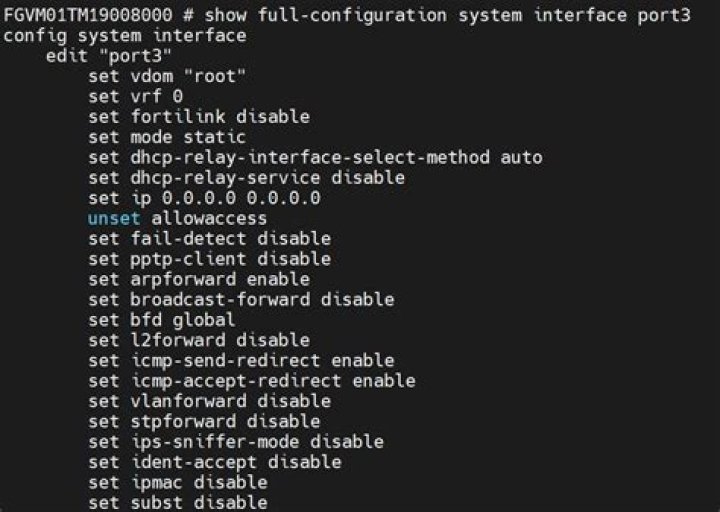Click the 'set broadcast-forward disable' line
The width and height of the screenshot is (720, 512).
241,299
